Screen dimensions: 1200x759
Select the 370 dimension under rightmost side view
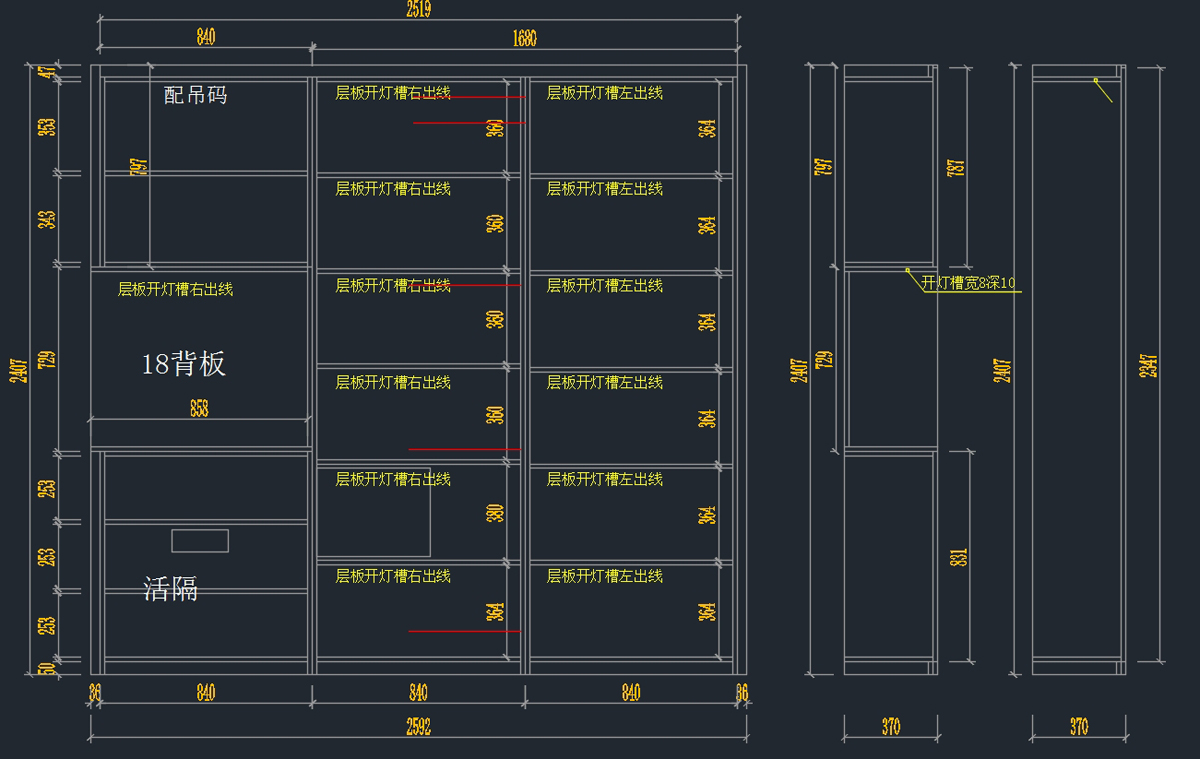1078,727
